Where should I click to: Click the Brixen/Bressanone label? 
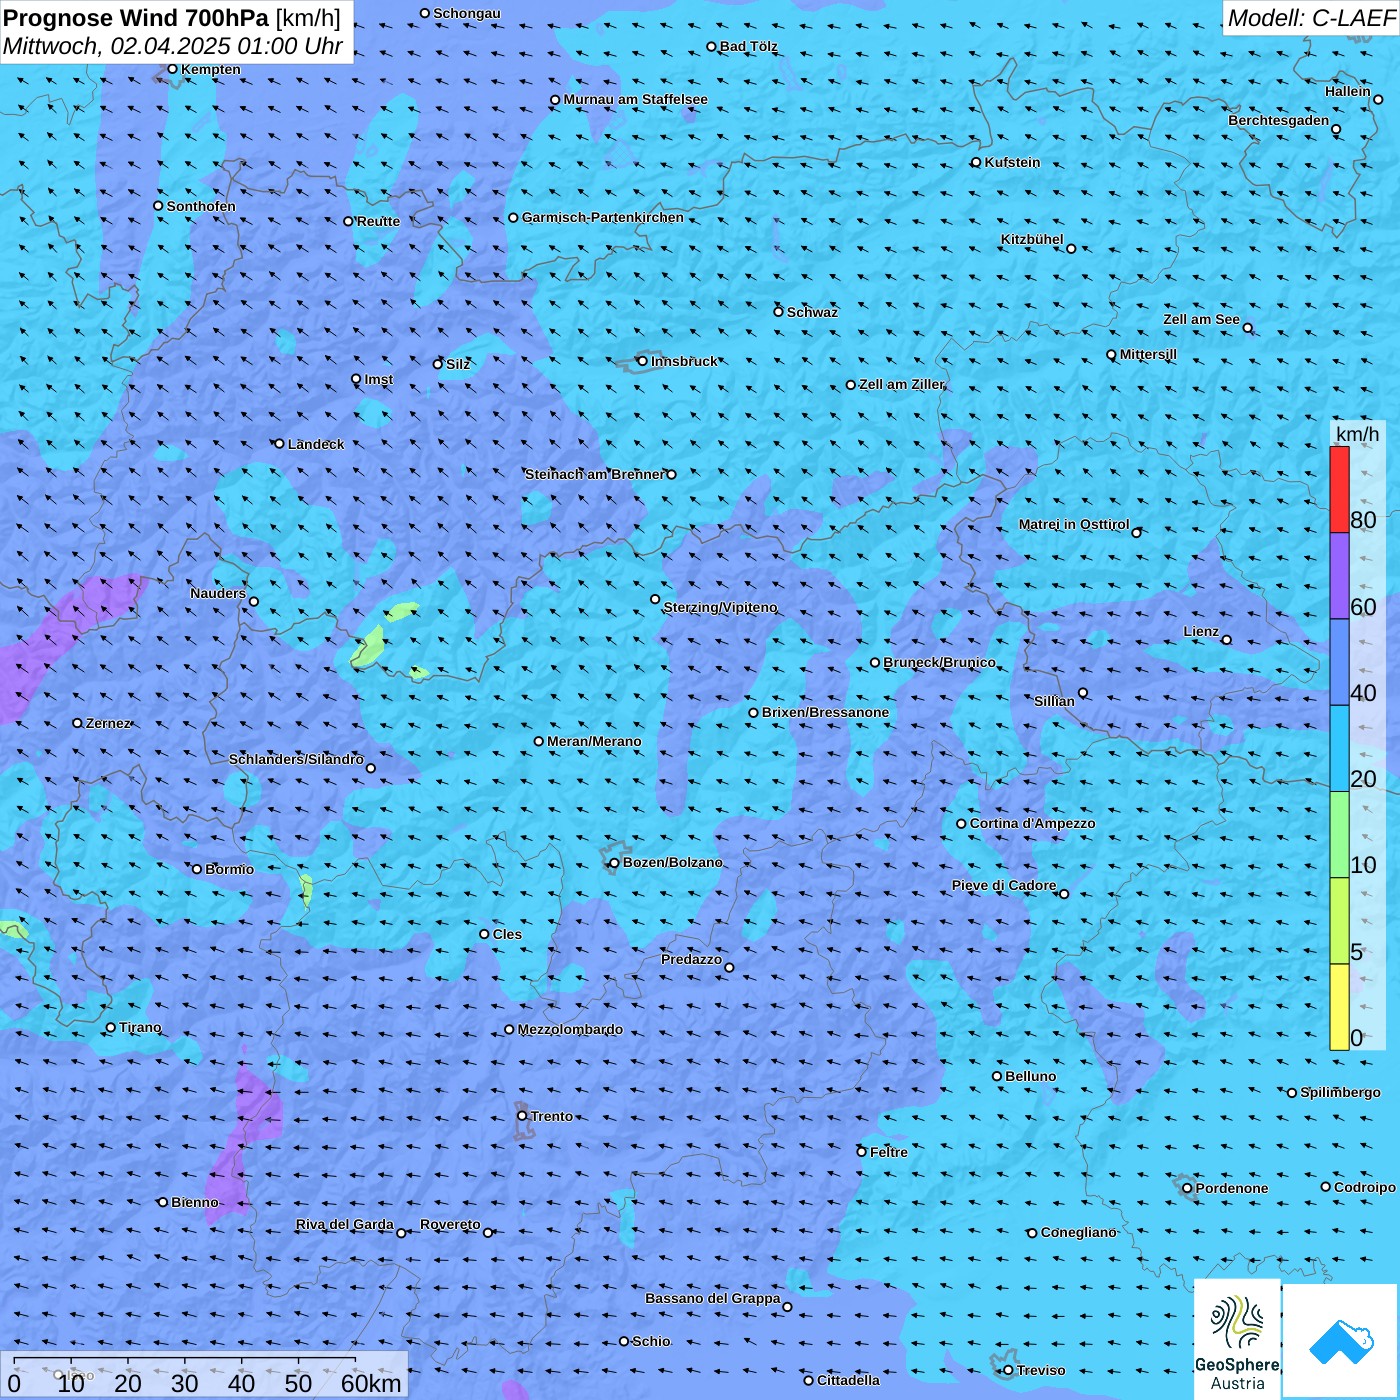(825, 712)
